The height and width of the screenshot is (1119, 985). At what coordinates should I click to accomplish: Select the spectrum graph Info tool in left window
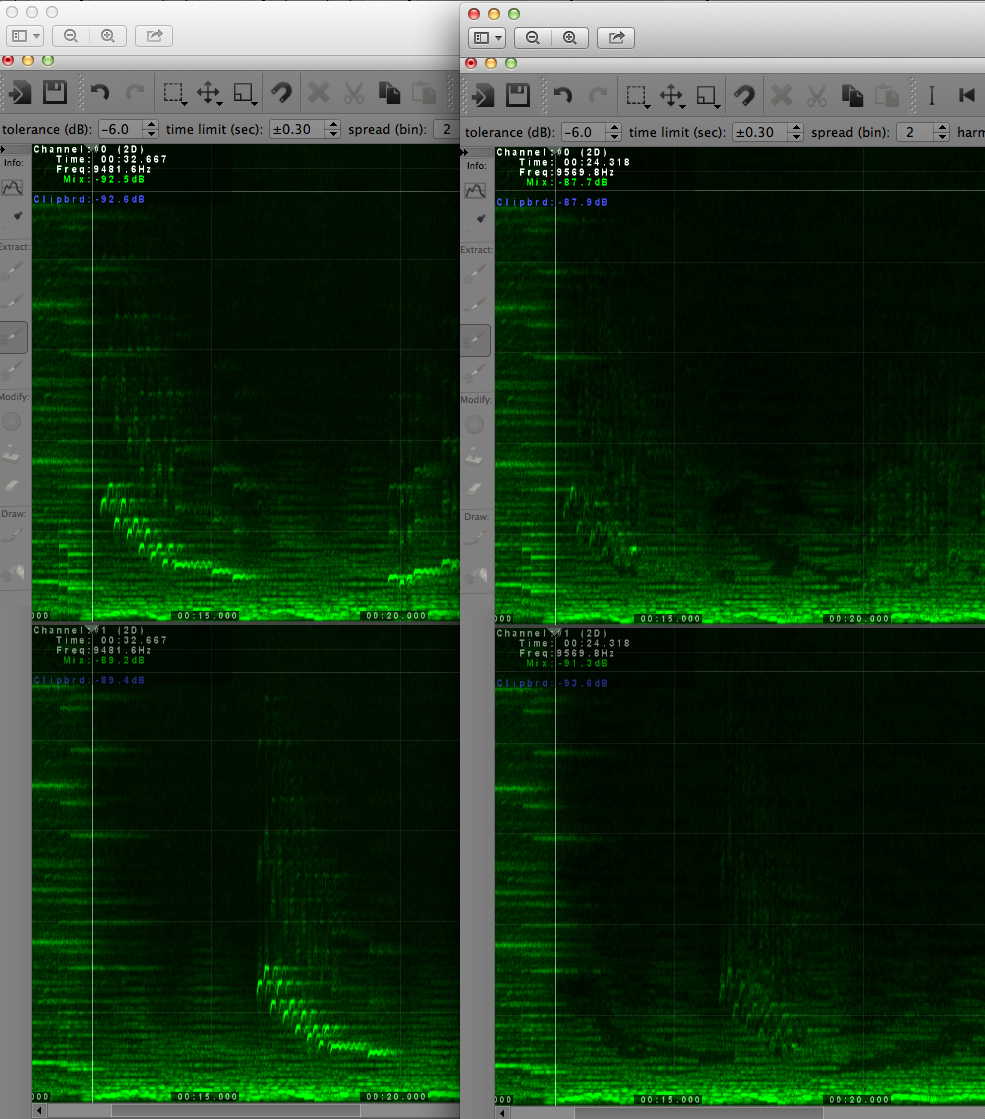pyautogui.click(x=13, y=188)
